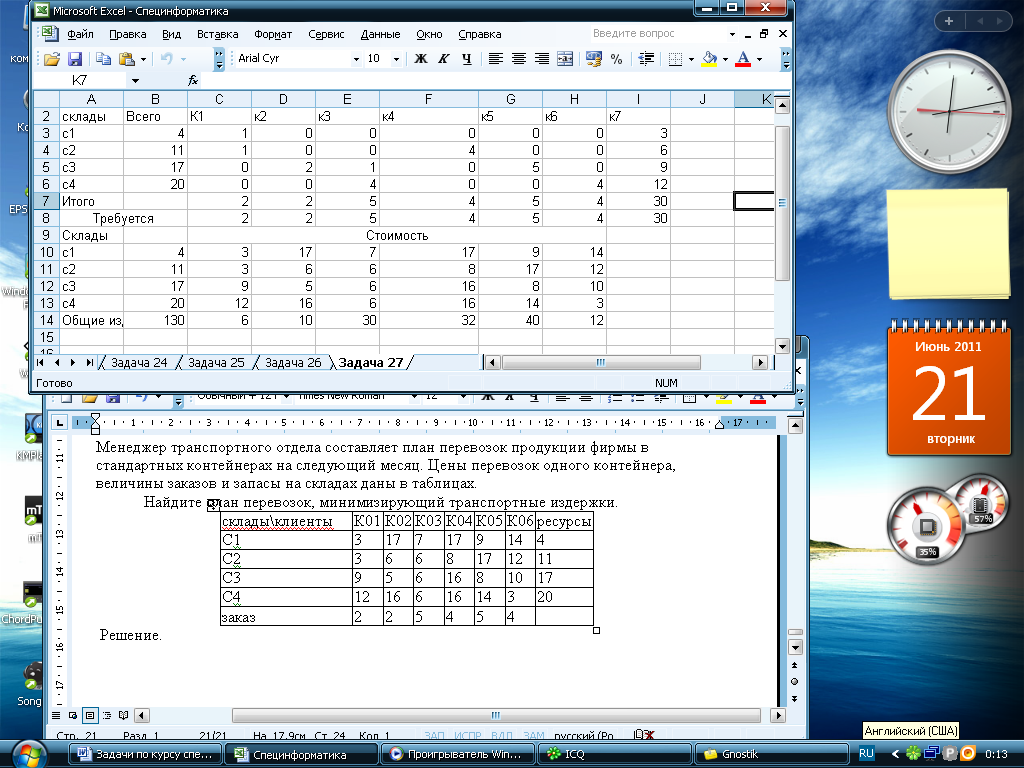Select cell B14 with value 130
The height and width of the screenshot is (768, 1024).
point(155,320)
